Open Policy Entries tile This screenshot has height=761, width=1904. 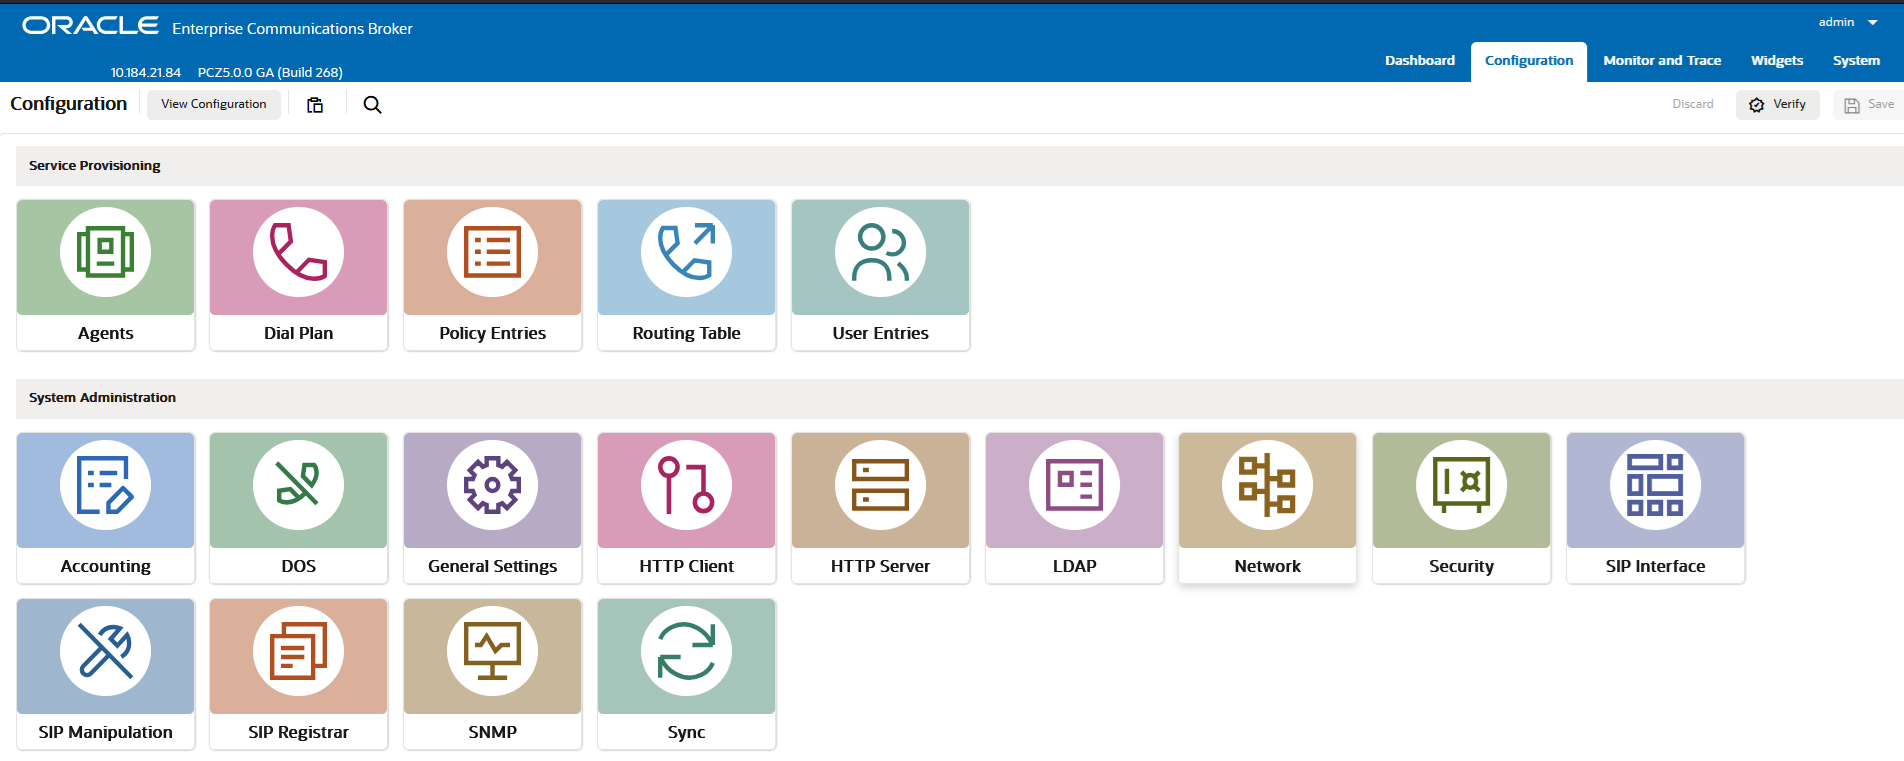click(x=493, y=275)
